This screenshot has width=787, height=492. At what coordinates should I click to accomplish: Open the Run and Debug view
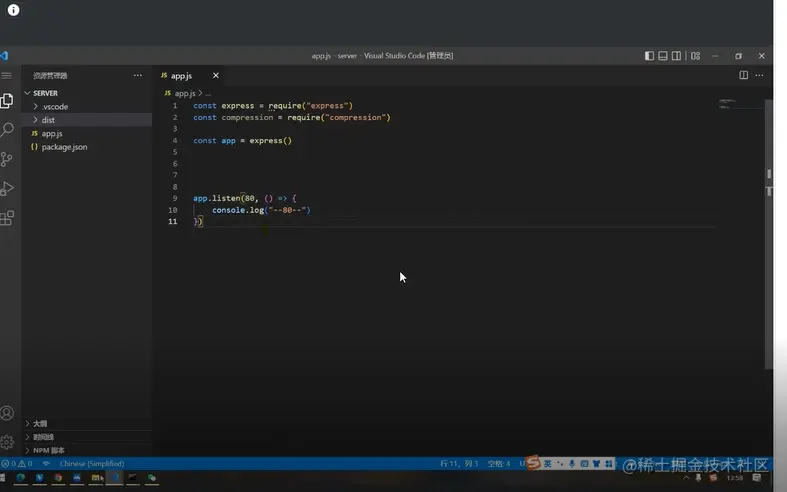pyautogui.click(x=7, y=188)
